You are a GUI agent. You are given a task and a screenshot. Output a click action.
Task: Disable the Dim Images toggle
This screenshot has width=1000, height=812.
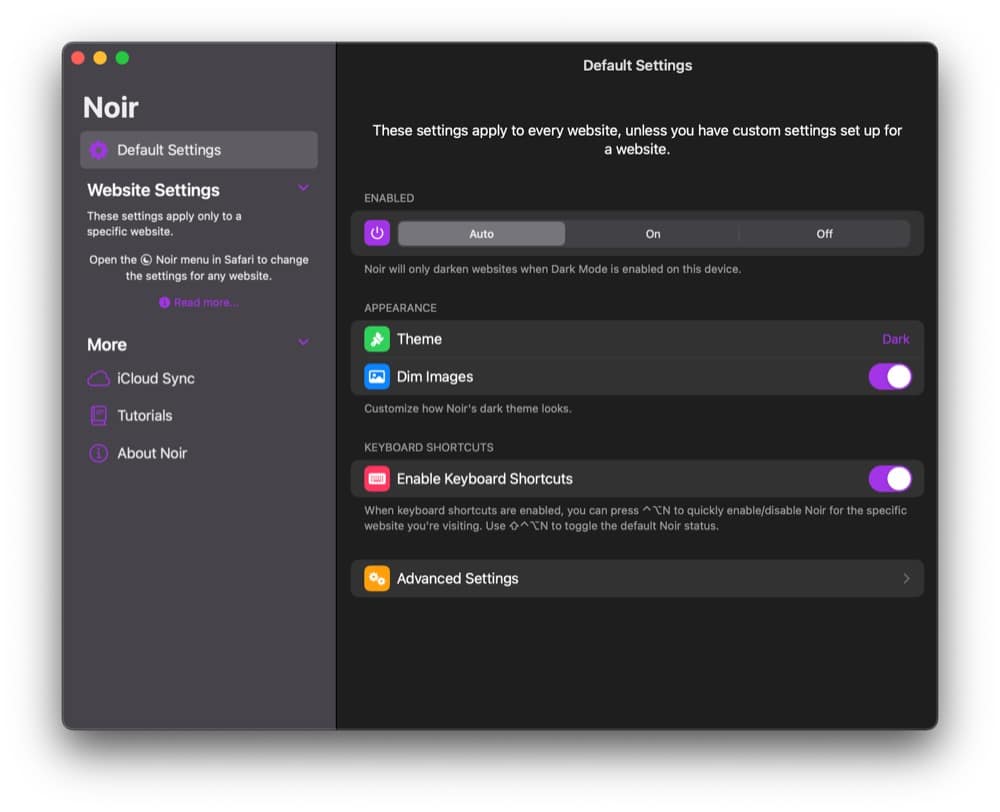pos(889,377)
